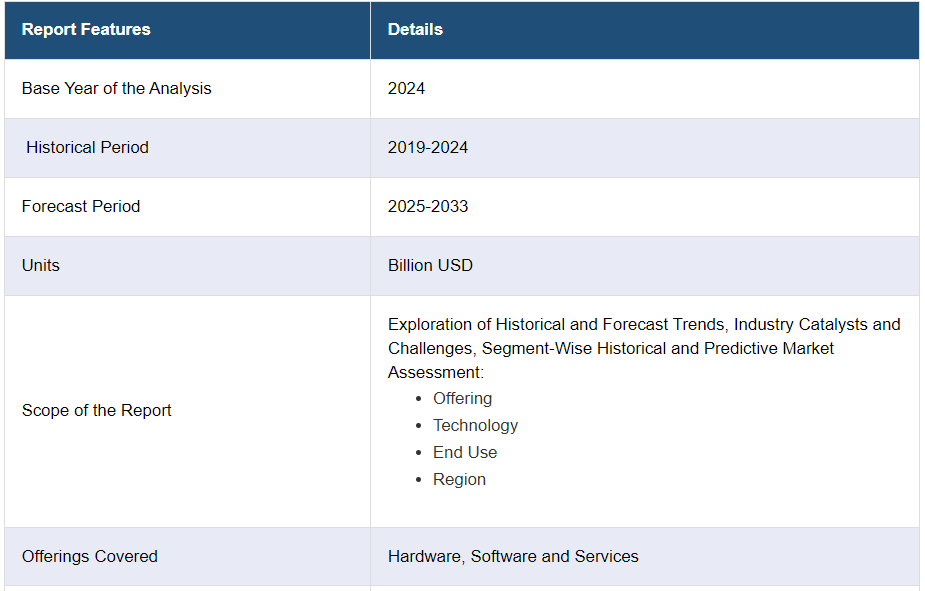Select the Units row label
The width and height of the screenshot is (925, 591).
41,265
